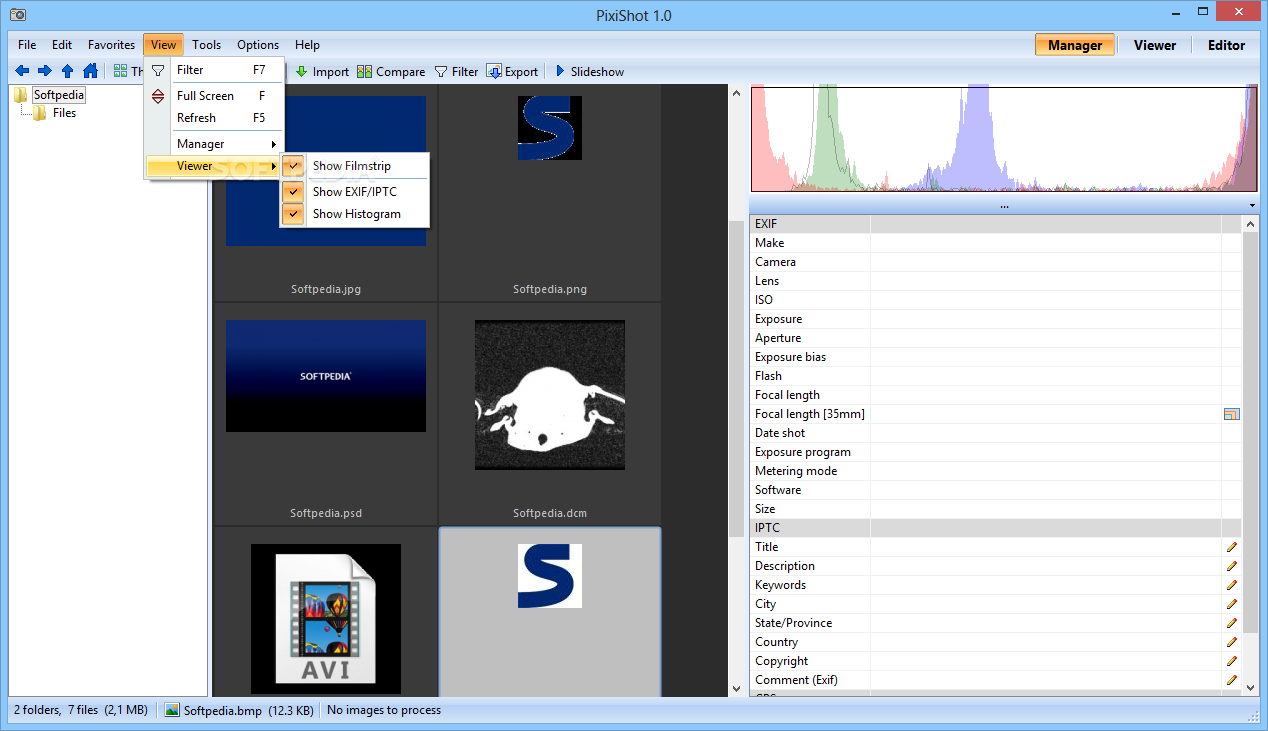
Task: Toggle the Show EXIF/IPTC option
Action: pyautogui.click(x=354, y=191)
